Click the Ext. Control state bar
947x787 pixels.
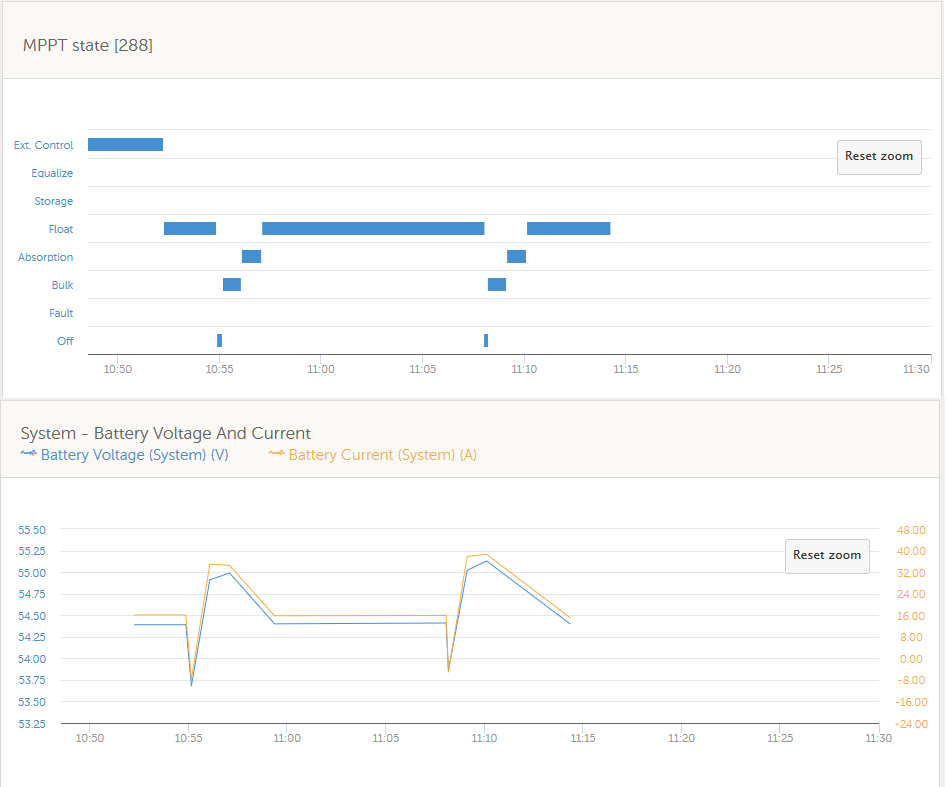(125, 145)
